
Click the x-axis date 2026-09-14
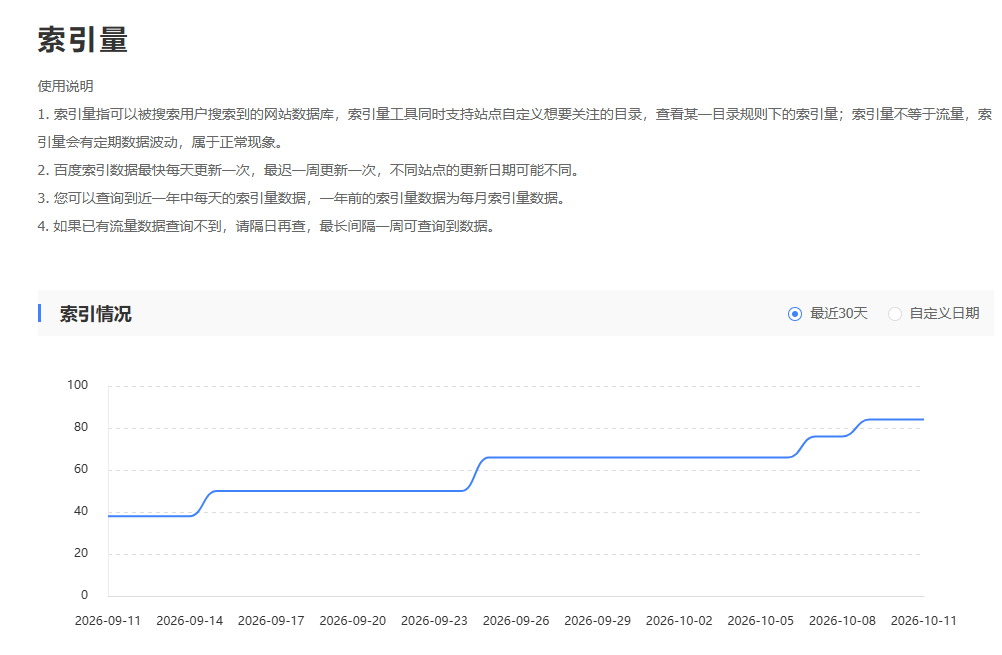(189, 620)
